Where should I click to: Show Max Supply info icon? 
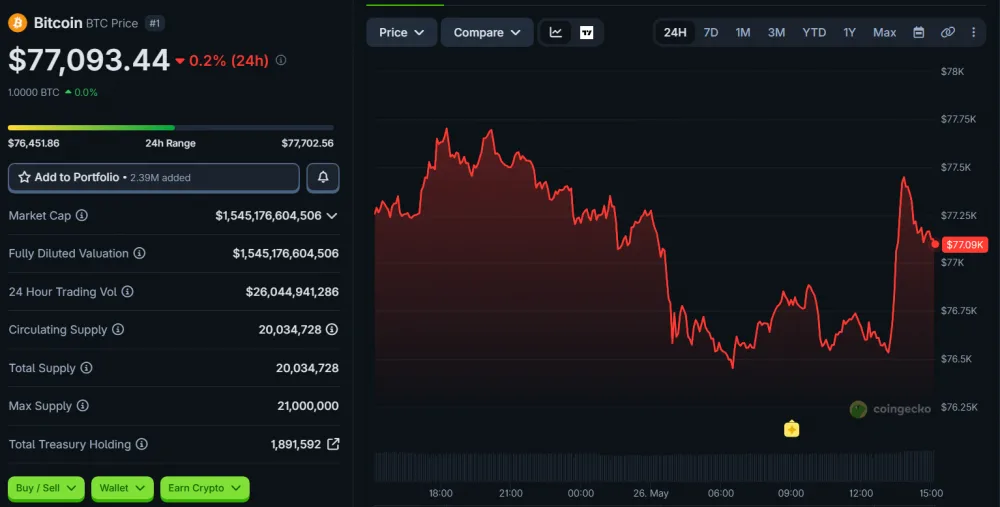(82, 406)
